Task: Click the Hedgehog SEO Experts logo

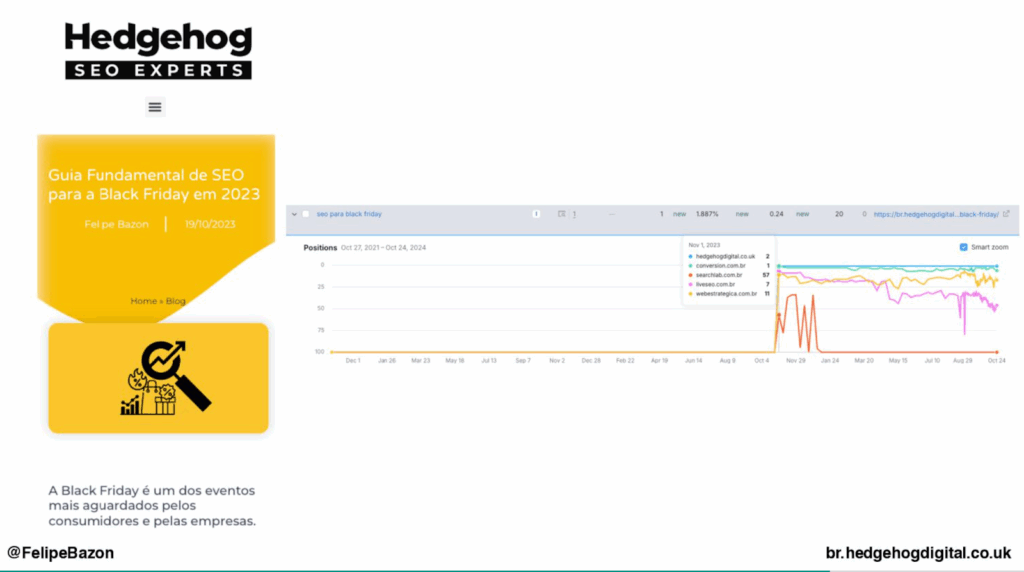Action: (x=158, y=51)
